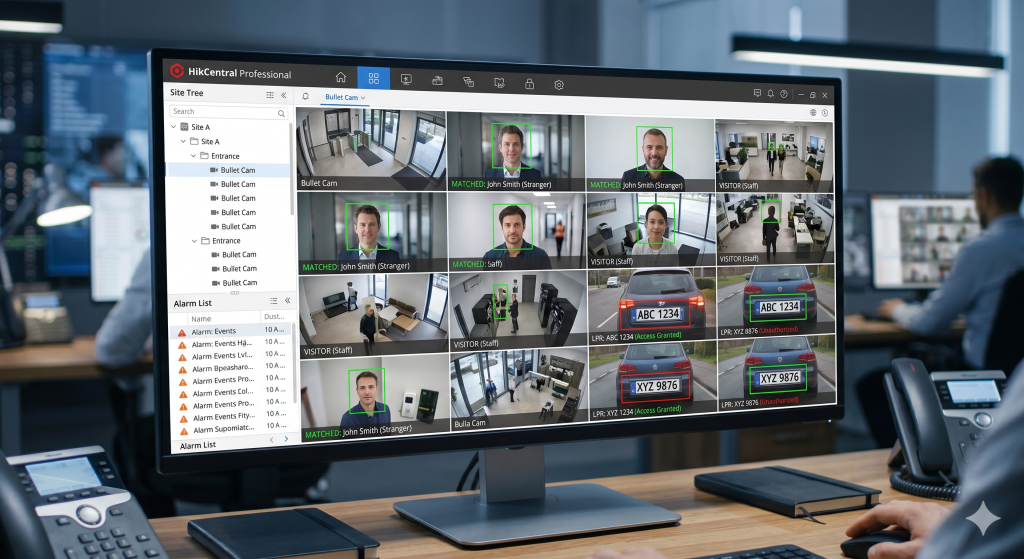Collapse the Site A folder node

click(183, 141)
